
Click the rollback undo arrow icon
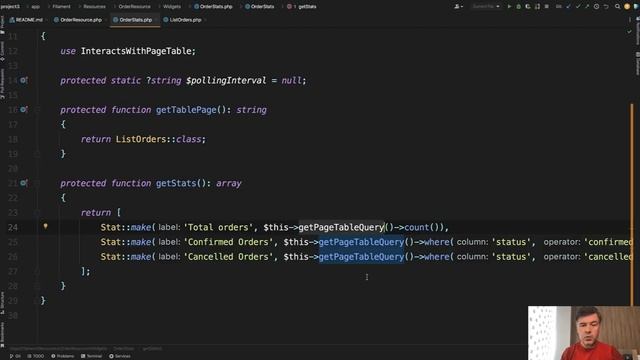[606, 7]
